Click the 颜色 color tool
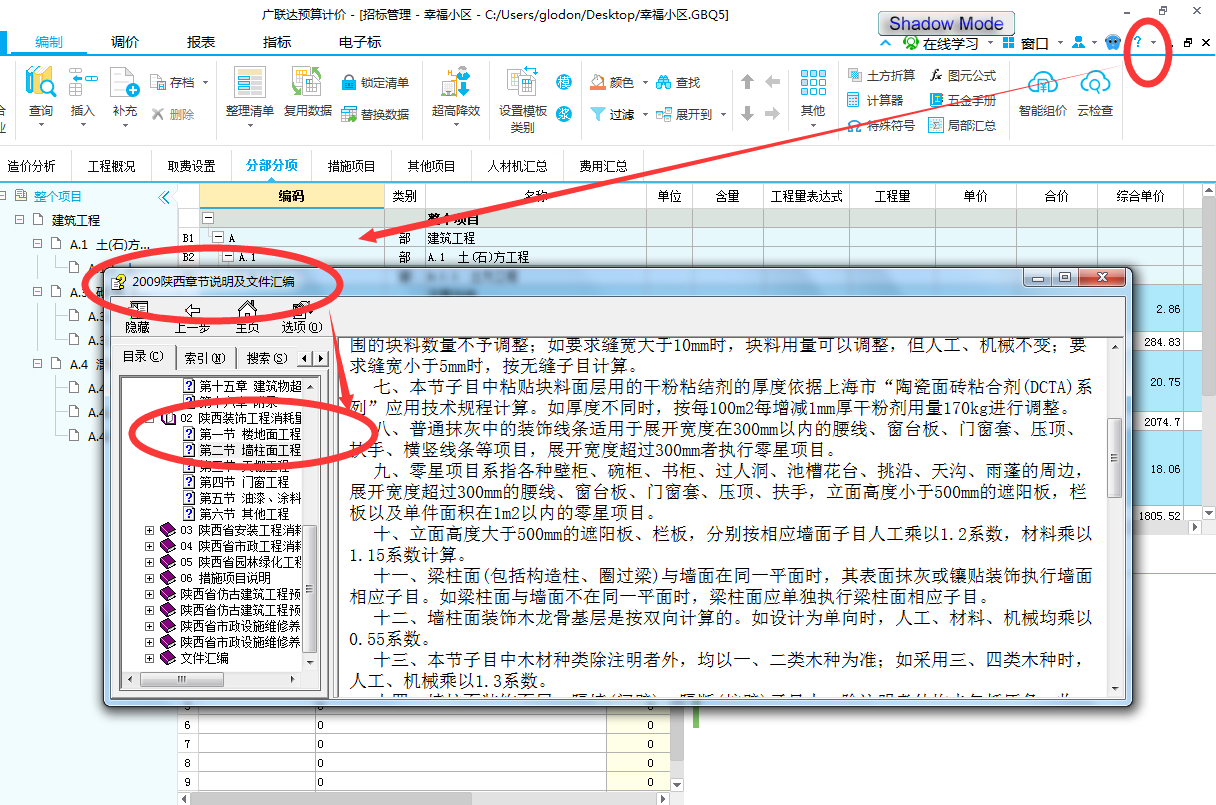Screen dimensions: 1216x805 tap(613, 82)
